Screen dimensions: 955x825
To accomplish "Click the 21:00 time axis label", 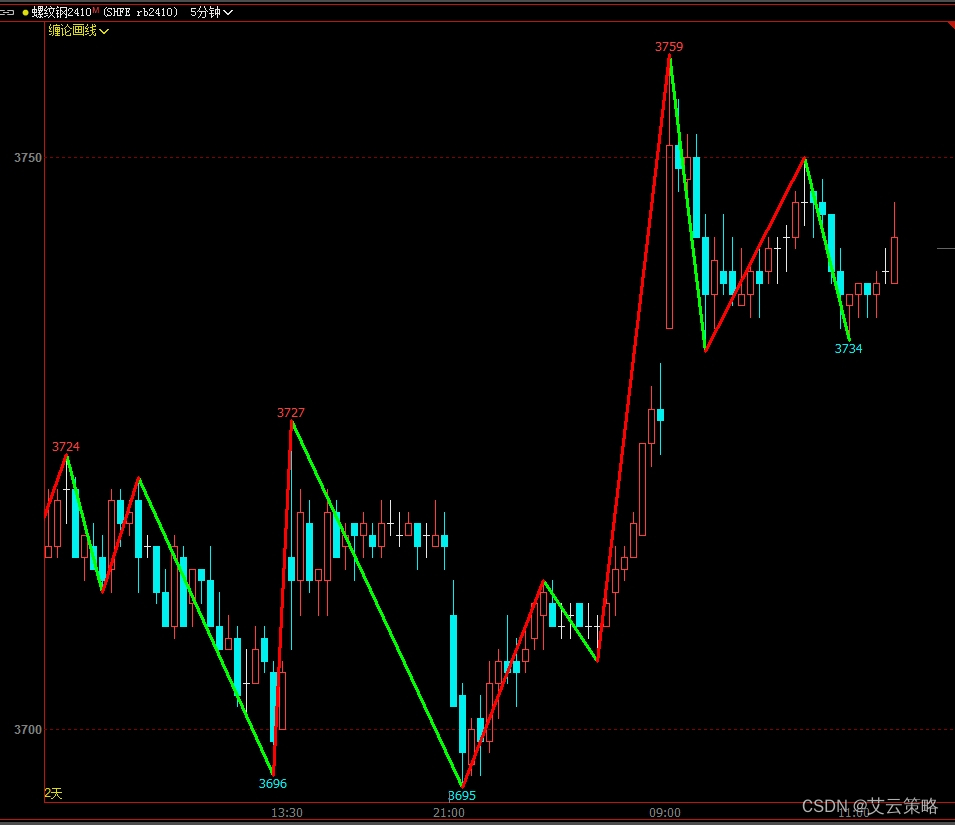I will (x=449, y=813).
